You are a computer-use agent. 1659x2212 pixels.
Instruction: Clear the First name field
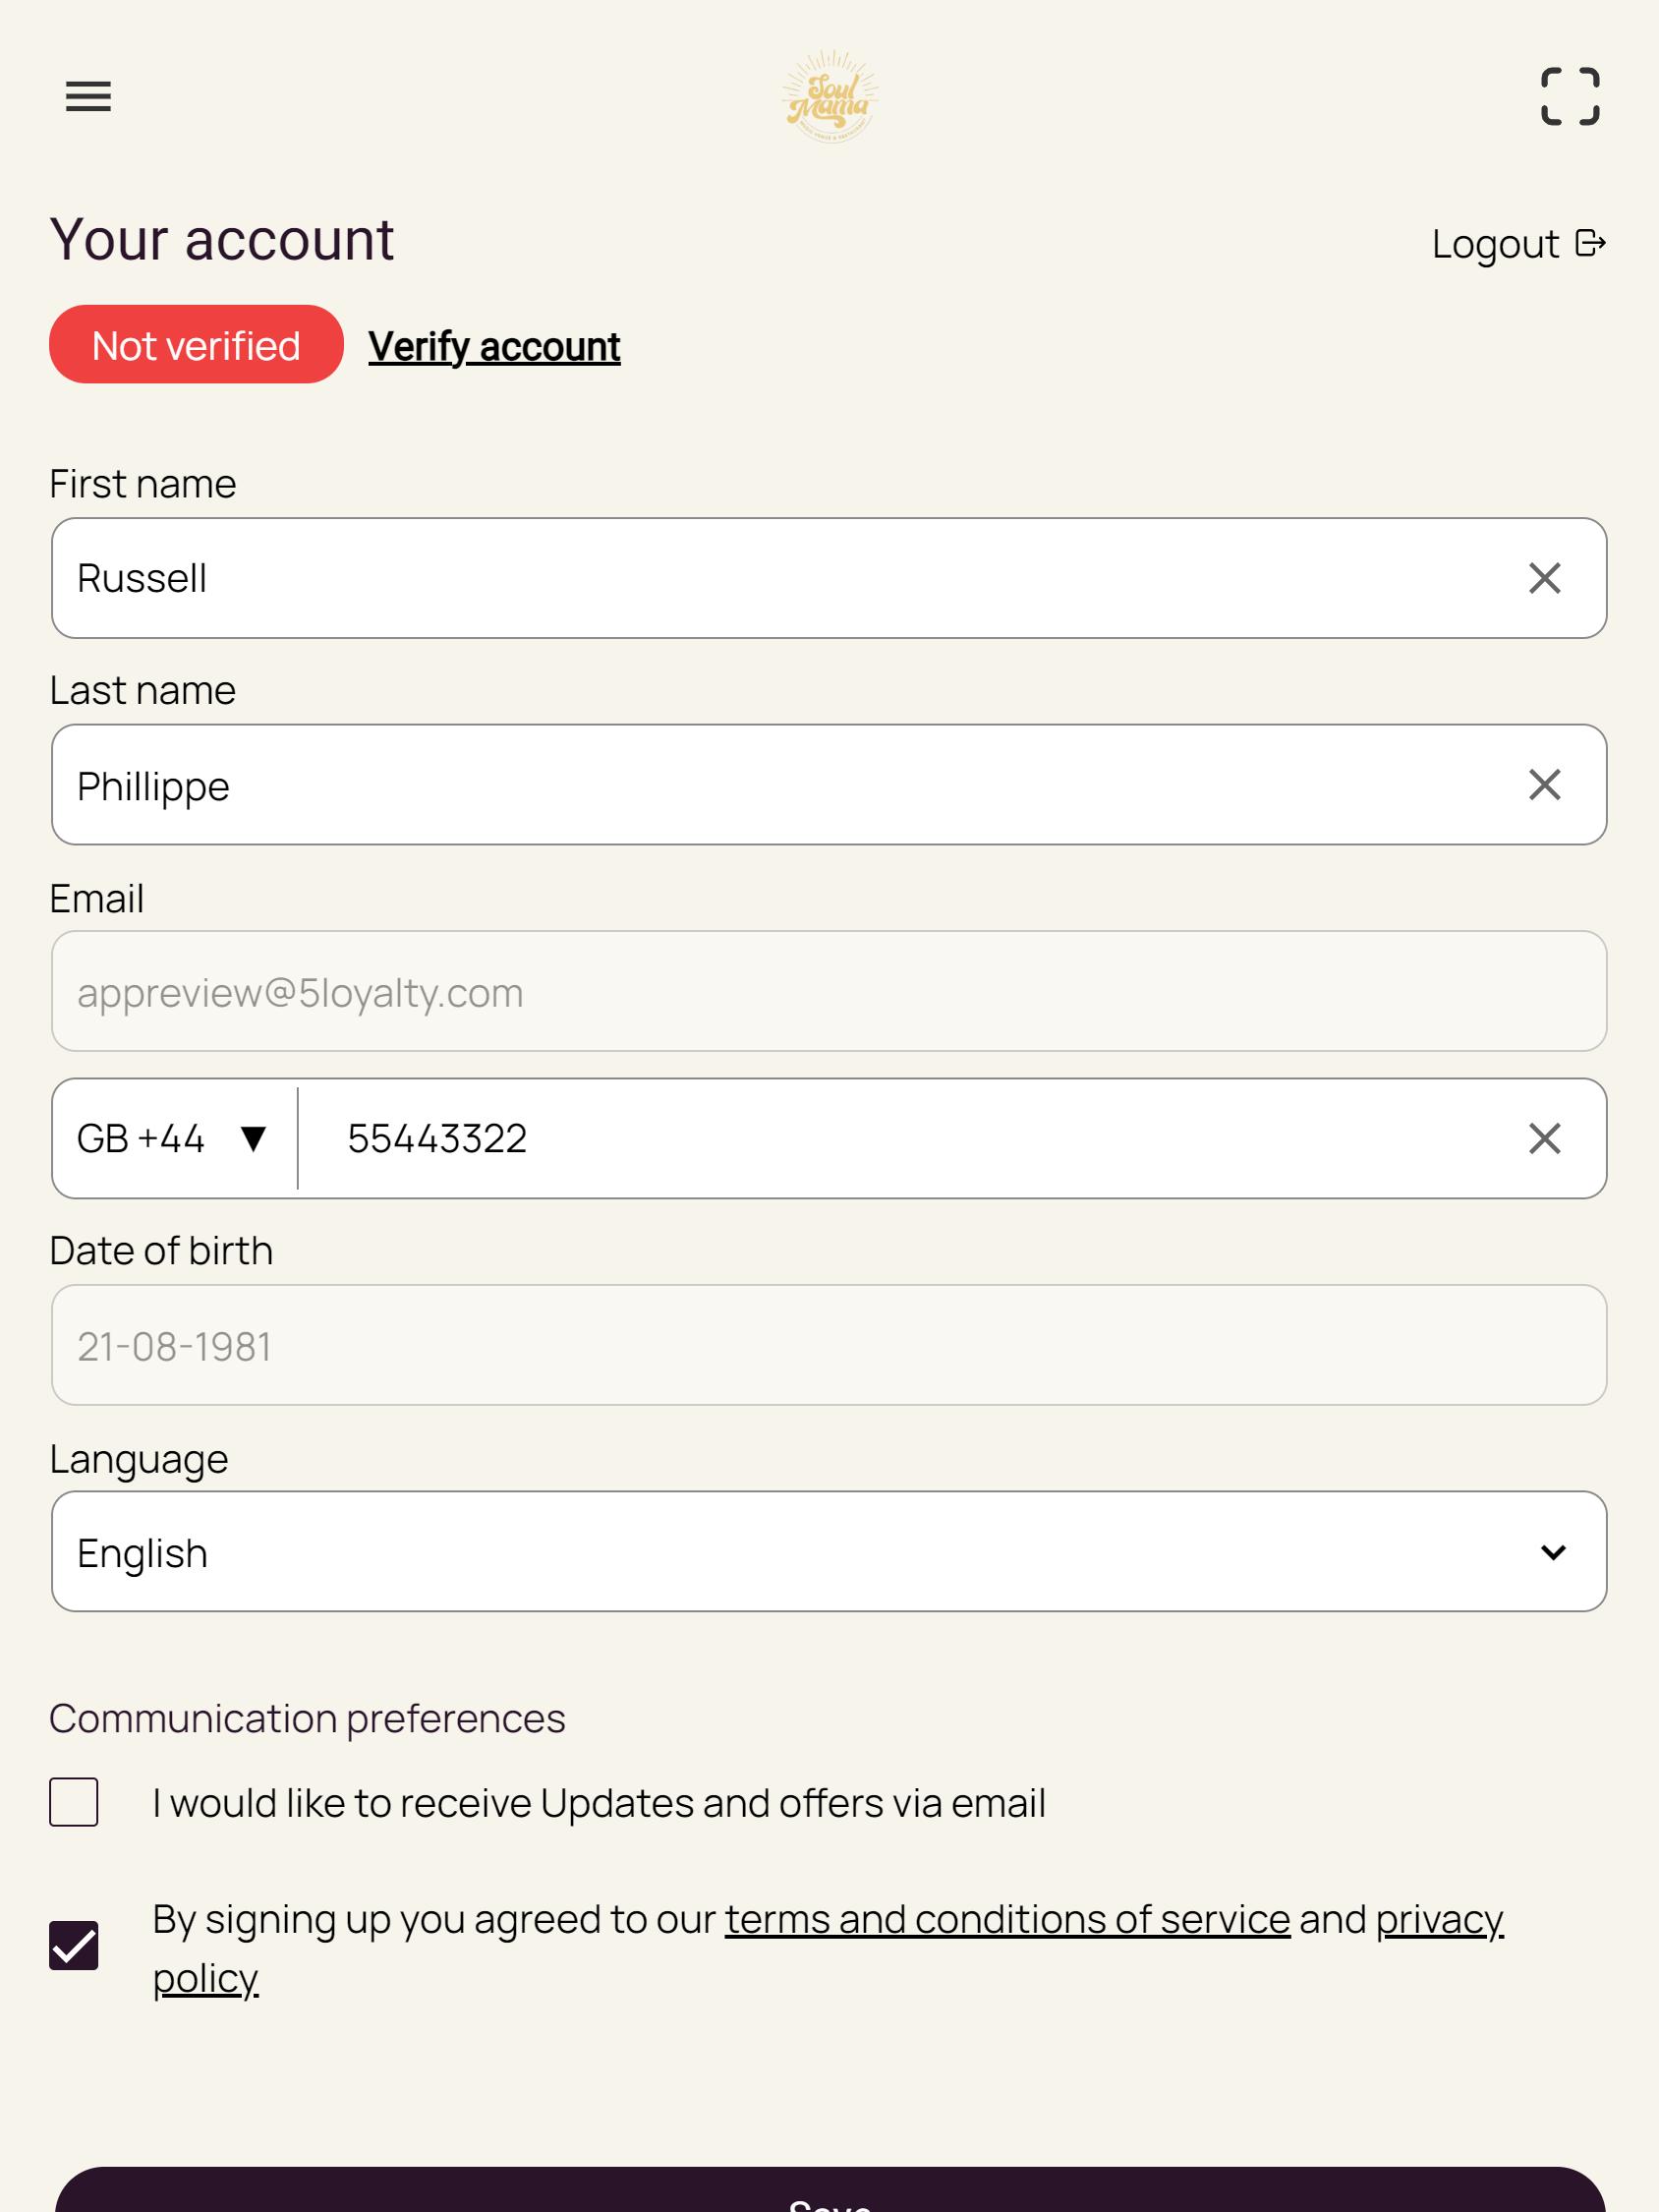[1544, 578]
